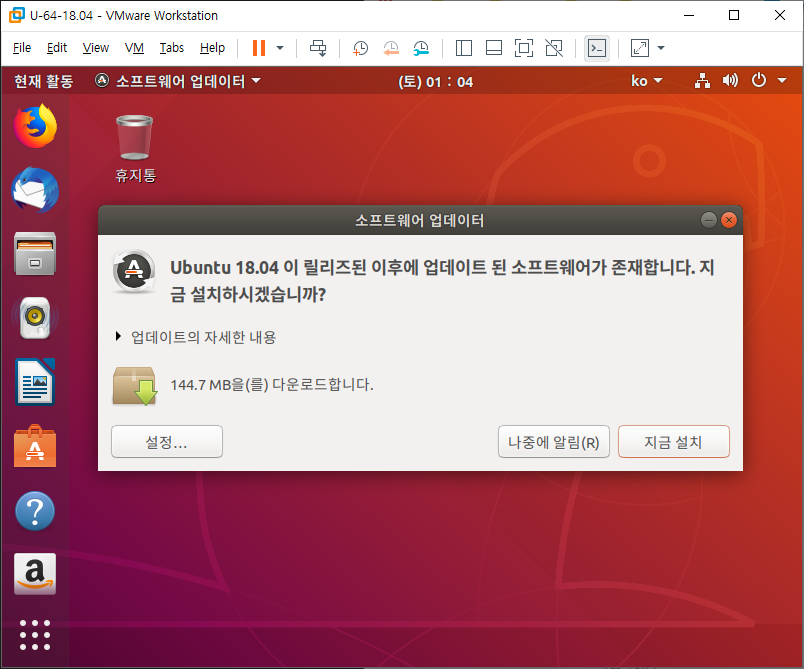Image resolution: width=804 pixels, height=669 pixels.
Task: Click the volume speaker icon
Action: point(730,80)
